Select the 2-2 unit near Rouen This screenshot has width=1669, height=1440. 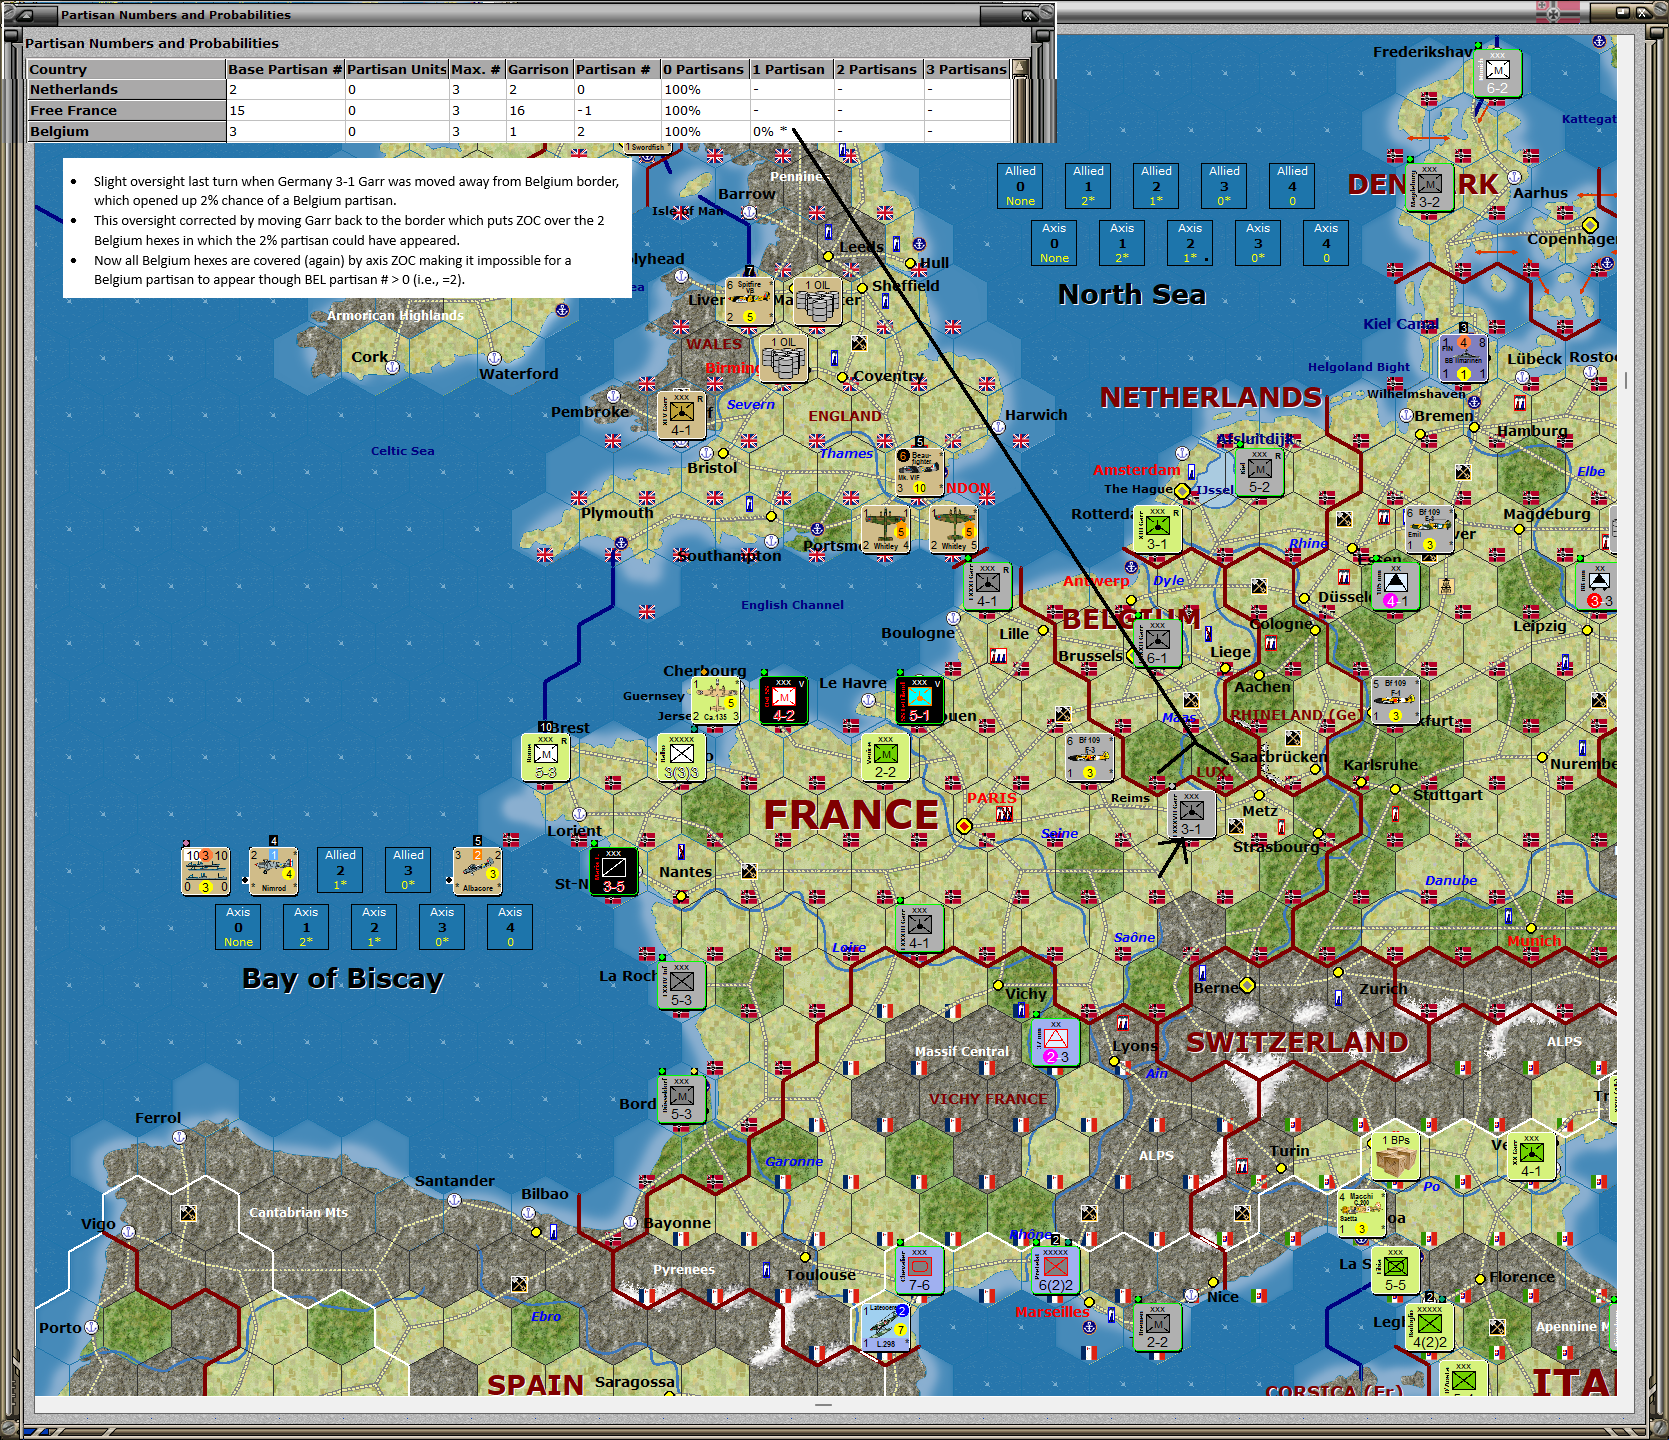[x=885, y=757]
